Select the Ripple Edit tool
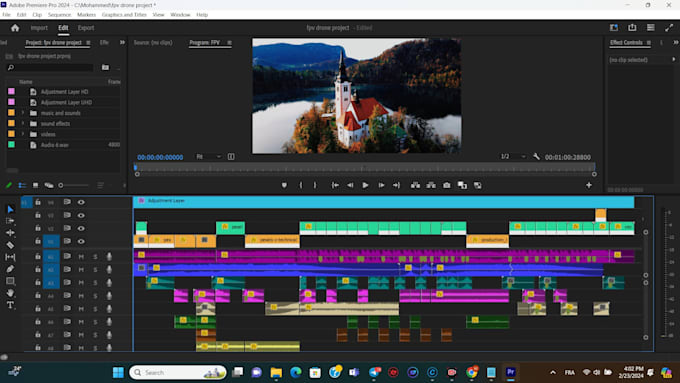Viewport: 680px width, 383px height. [x=10, y=232]
